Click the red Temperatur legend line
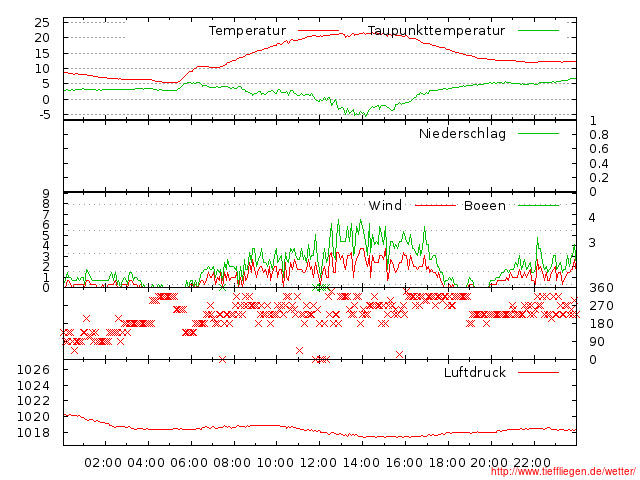This screenshot has height=480, width=640. (319, 31)
